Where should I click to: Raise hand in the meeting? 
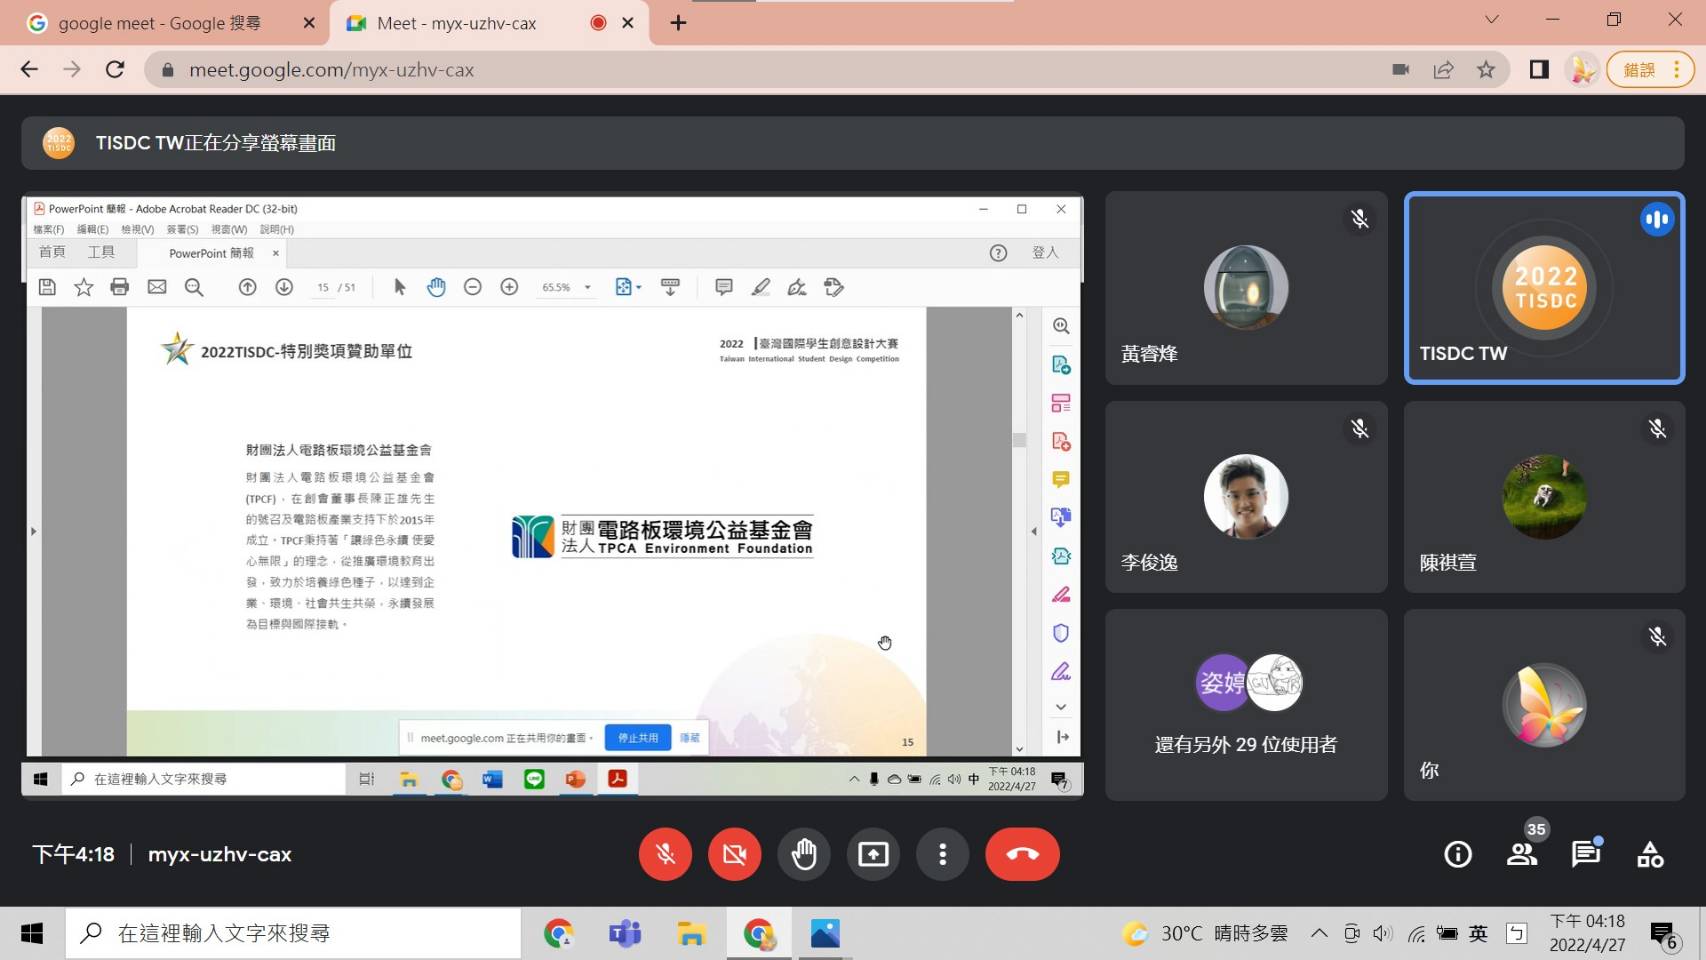(804, 854)
